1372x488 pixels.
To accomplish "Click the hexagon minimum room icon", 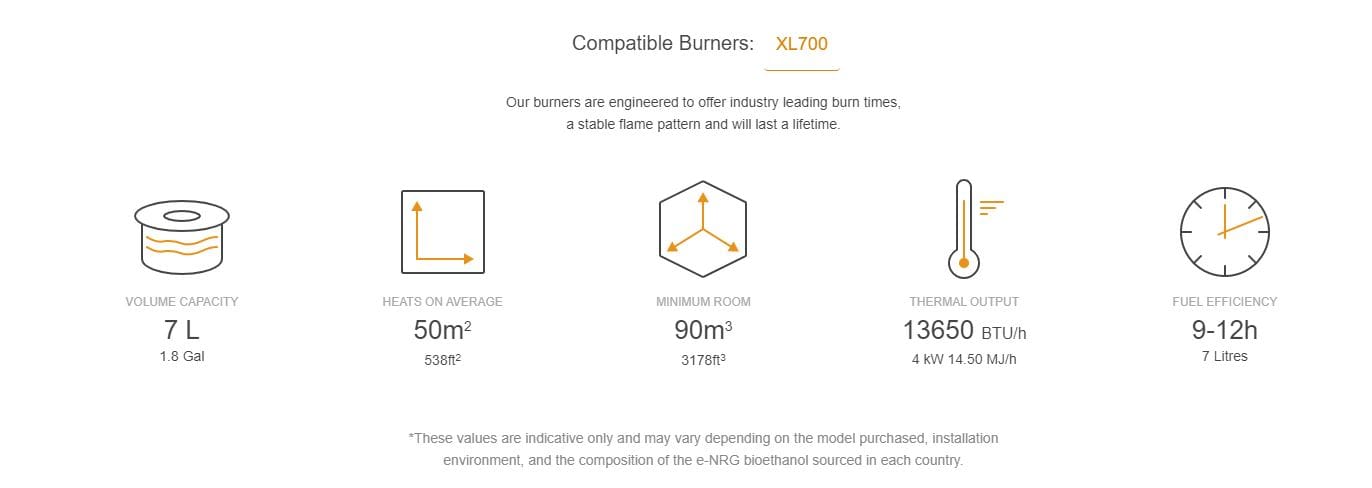I will 702,232.
